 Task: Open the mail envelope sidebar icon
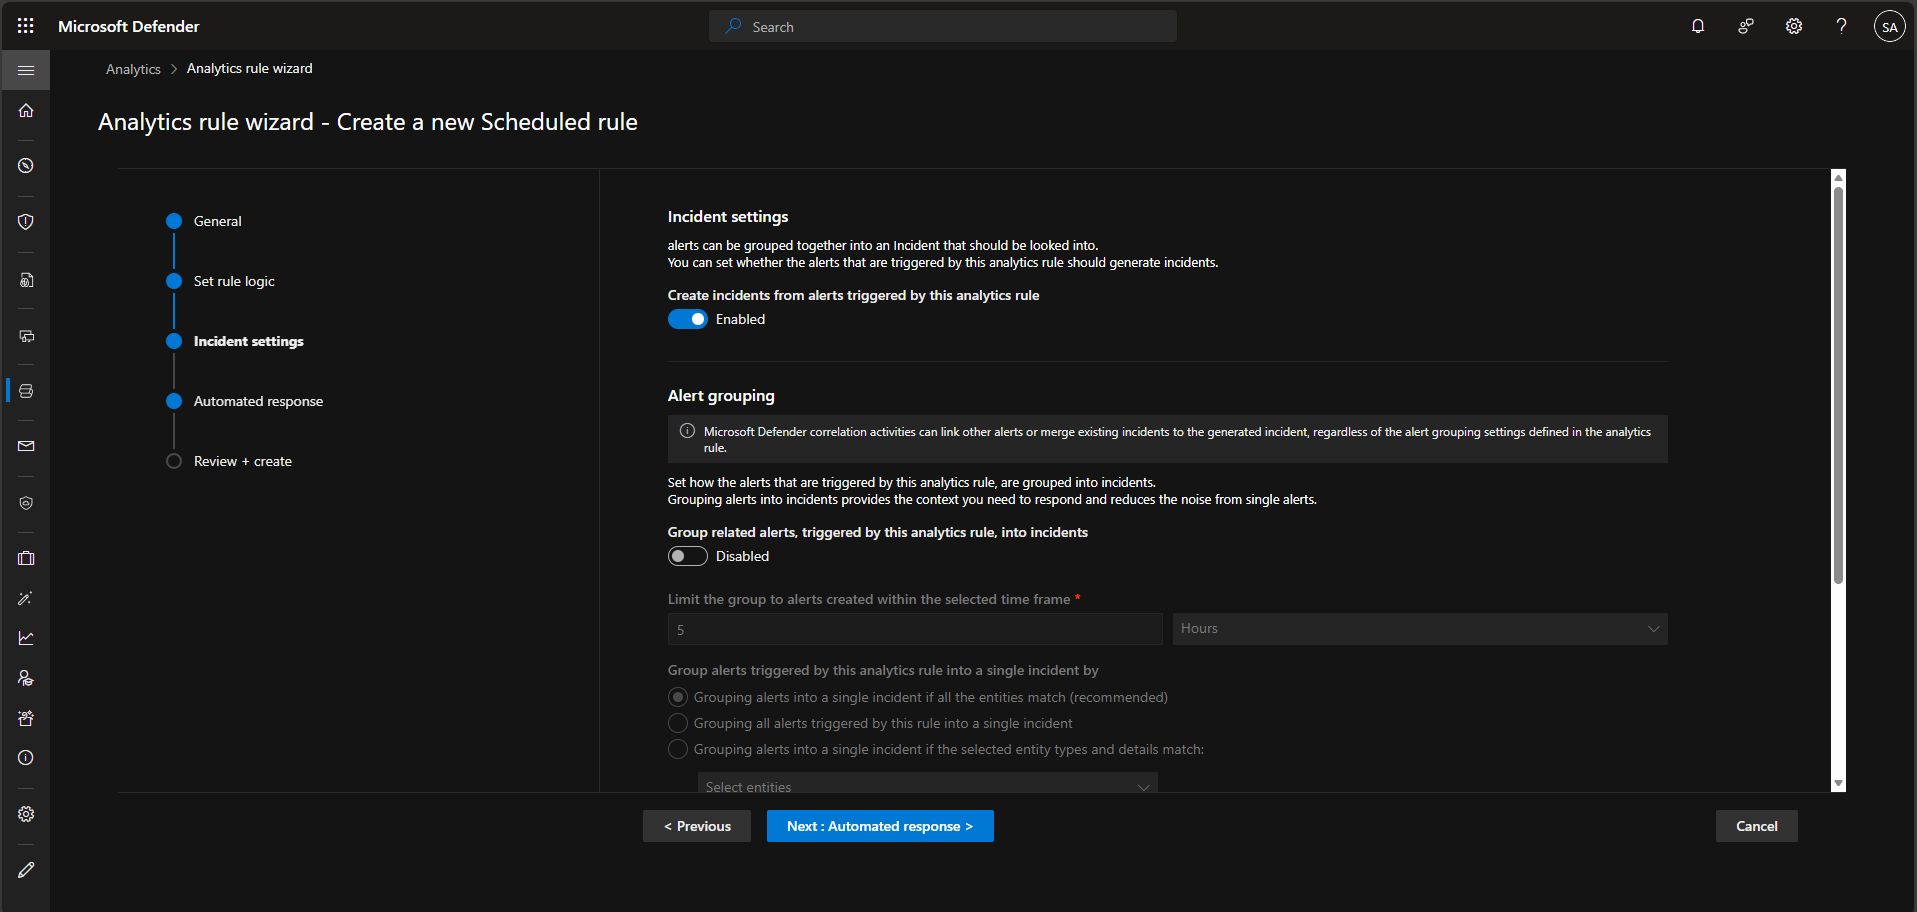tap(26, 446)
